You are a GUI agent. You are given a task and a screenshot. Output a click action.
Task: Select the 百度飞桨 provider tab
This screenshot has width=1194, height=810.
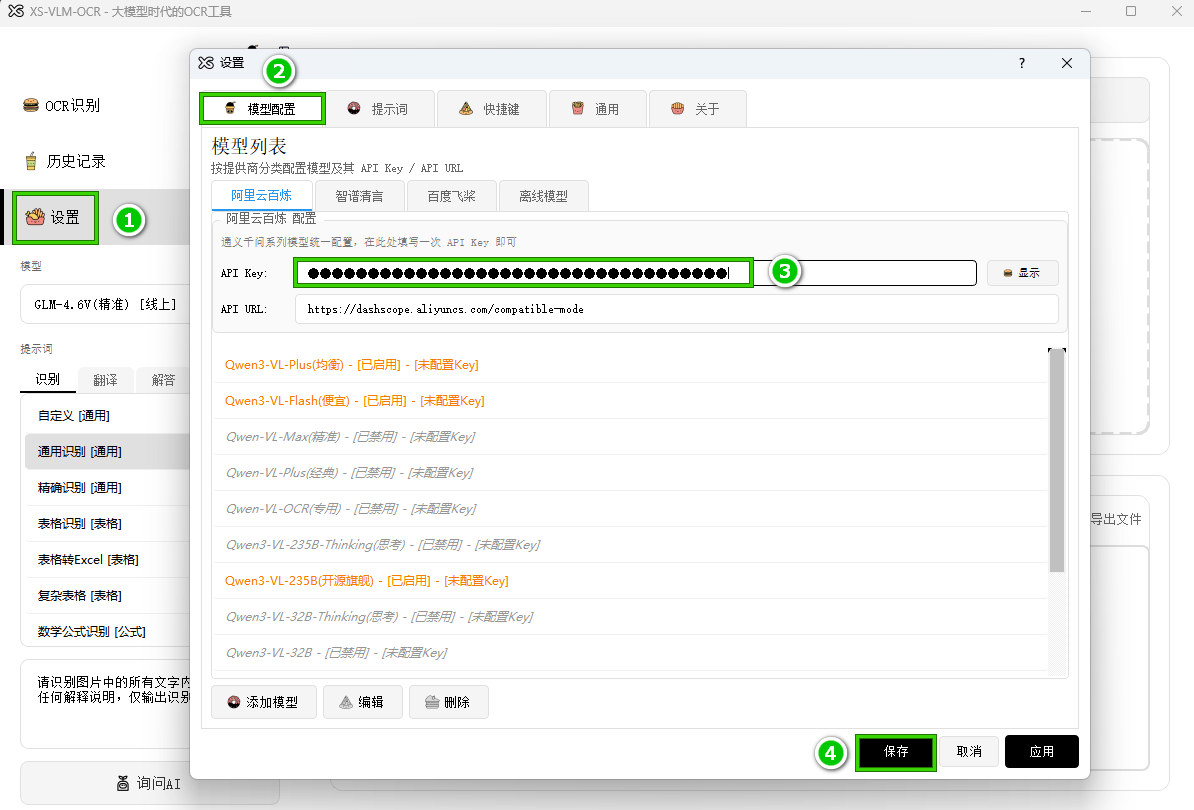coord(452,196)
